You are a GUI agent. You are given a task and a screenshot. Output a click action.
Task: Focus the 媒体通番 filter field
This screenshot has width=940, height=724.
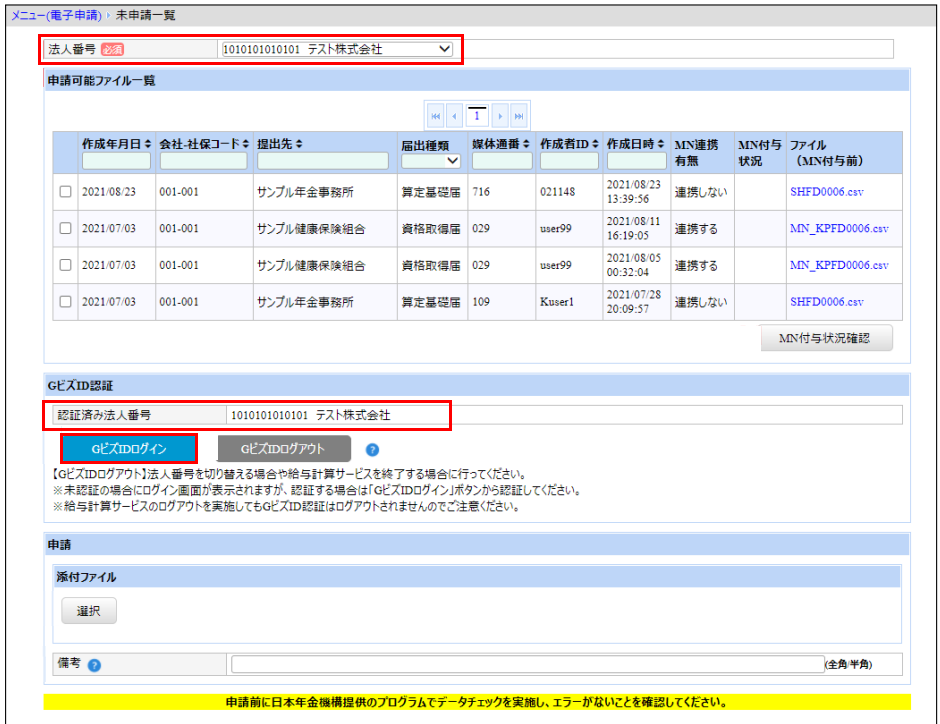(x=502, y=161)
